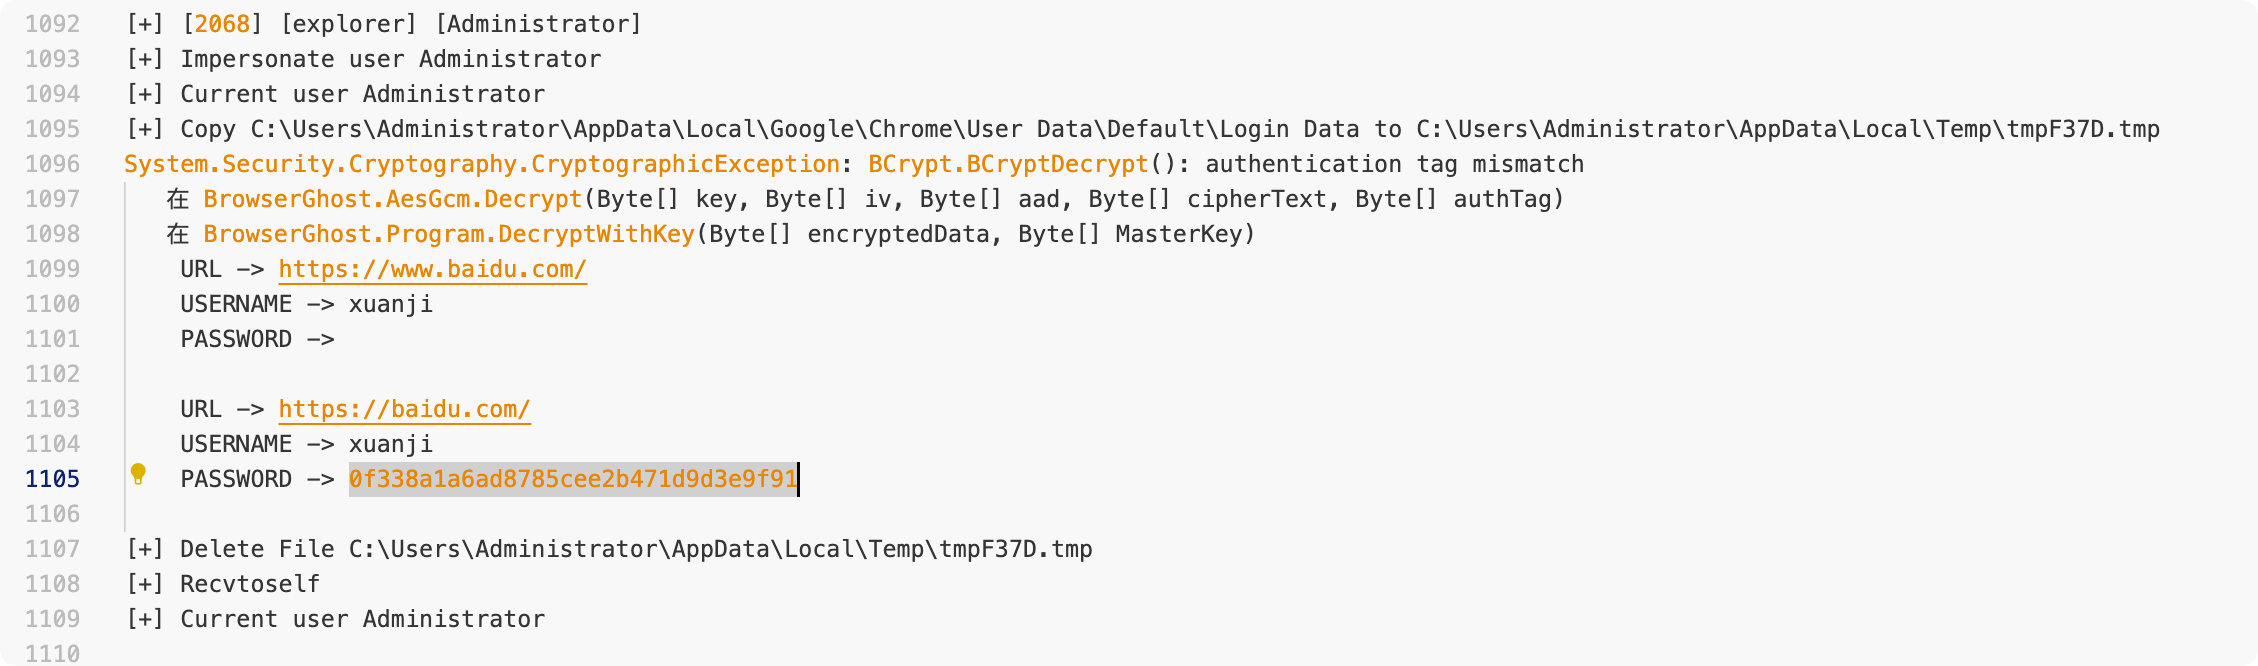
Task: Click the highlighted password hash text
Action: pyautogui.click(x=573, y=479)
